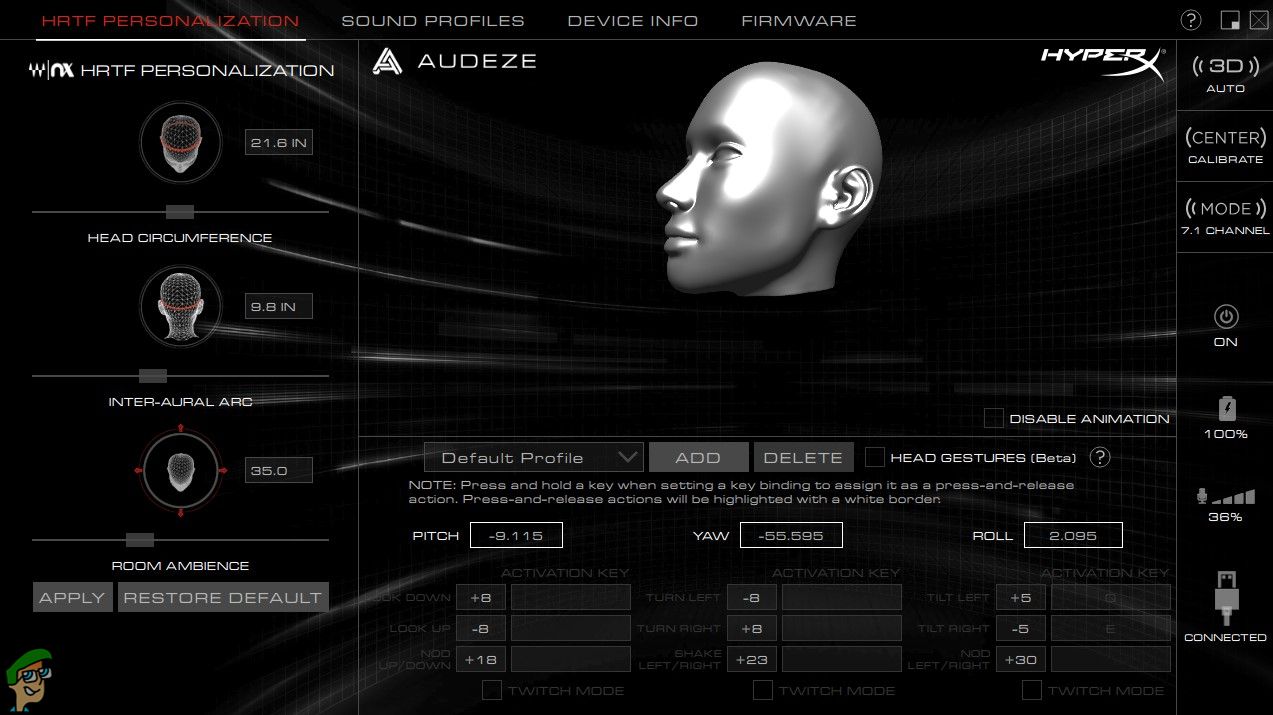Click the Room Ambience slider handle

point(140,539)
